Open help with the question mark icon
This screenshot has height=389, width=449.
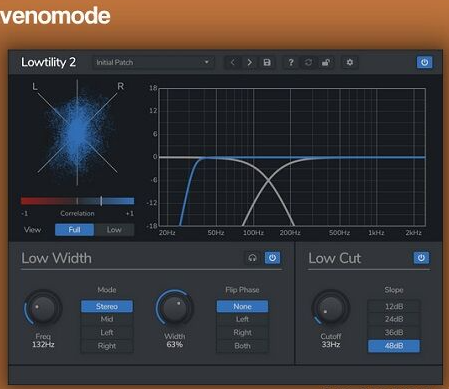[291, 62]
